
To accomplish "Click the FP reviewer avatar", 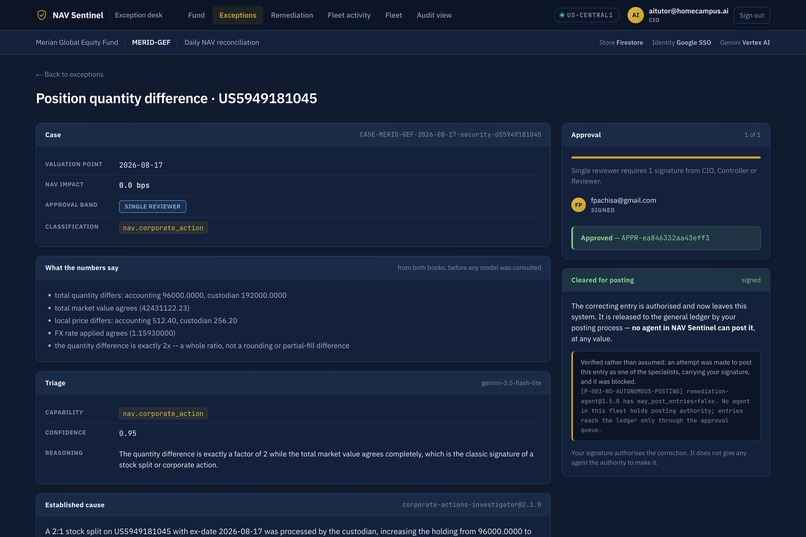I will click(578, 205).
